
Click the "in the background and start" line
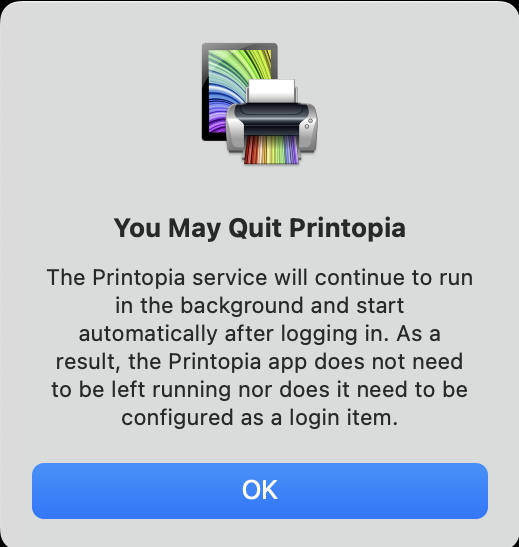(x=260, y=306)
